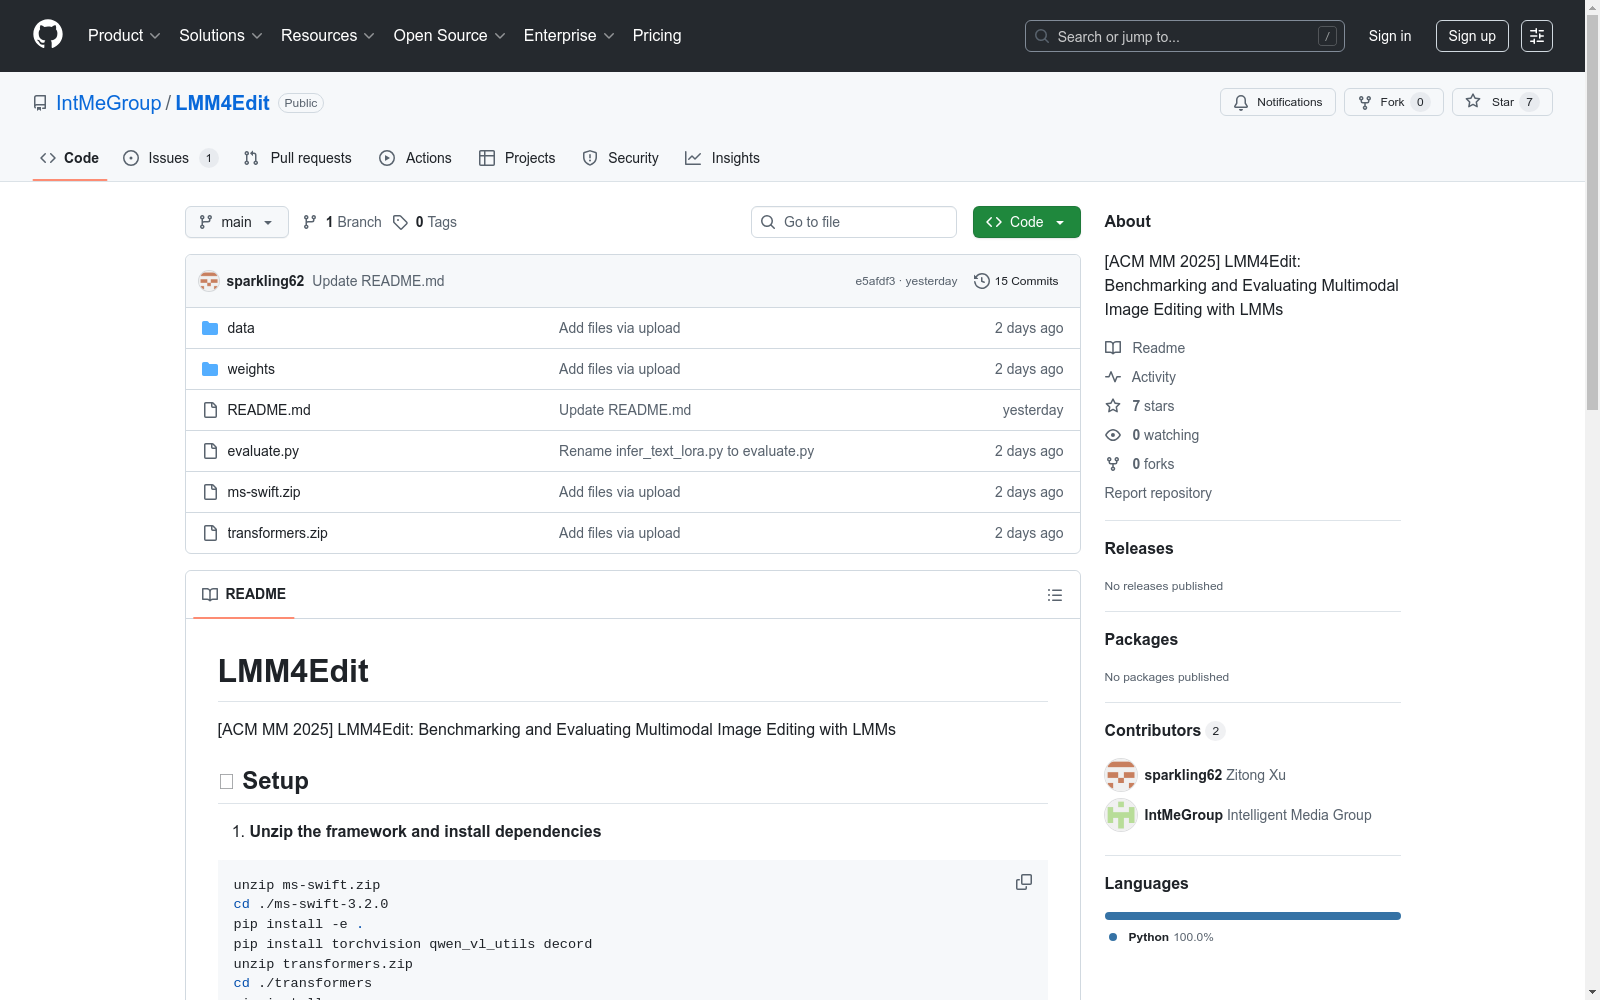Click the ms-swift.zip file icon

click(210, 492)
